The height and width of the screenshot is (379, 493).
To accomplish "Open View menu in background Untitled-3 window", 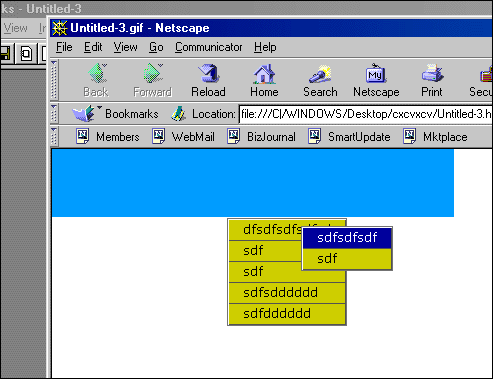I will (16, 28).
